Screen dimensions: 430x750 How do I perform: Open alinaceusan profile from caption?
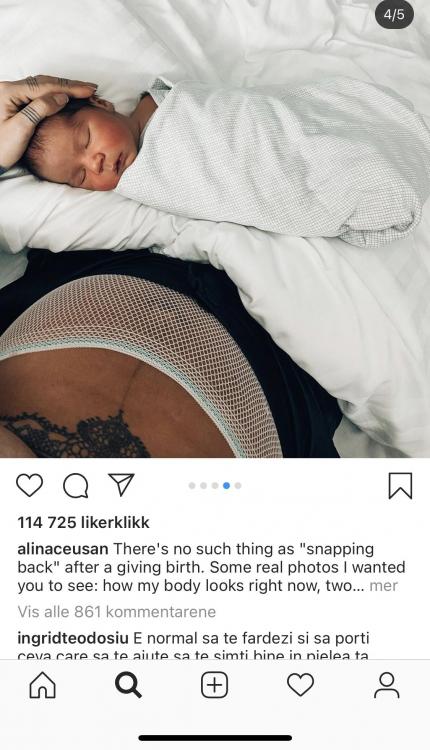pyautogui.click(x=63, y=549)
